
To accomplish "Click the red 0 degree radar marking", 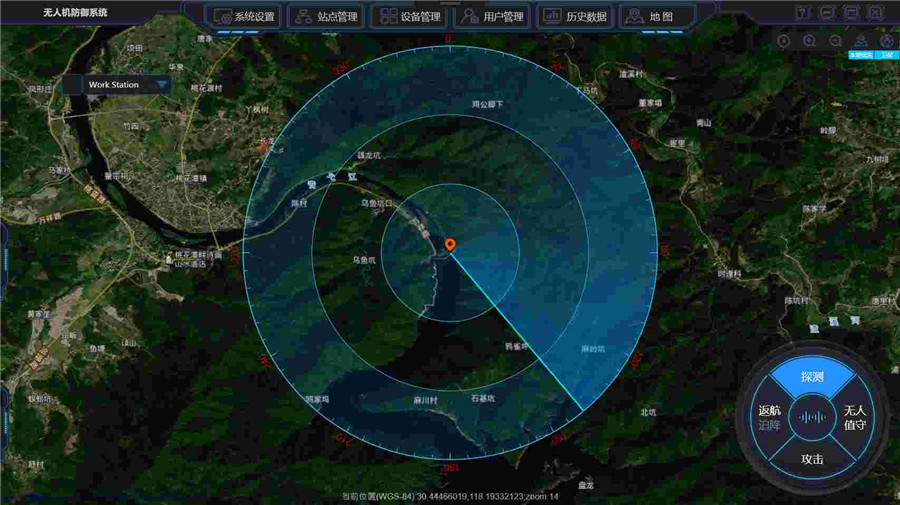I will click(448, 38).
